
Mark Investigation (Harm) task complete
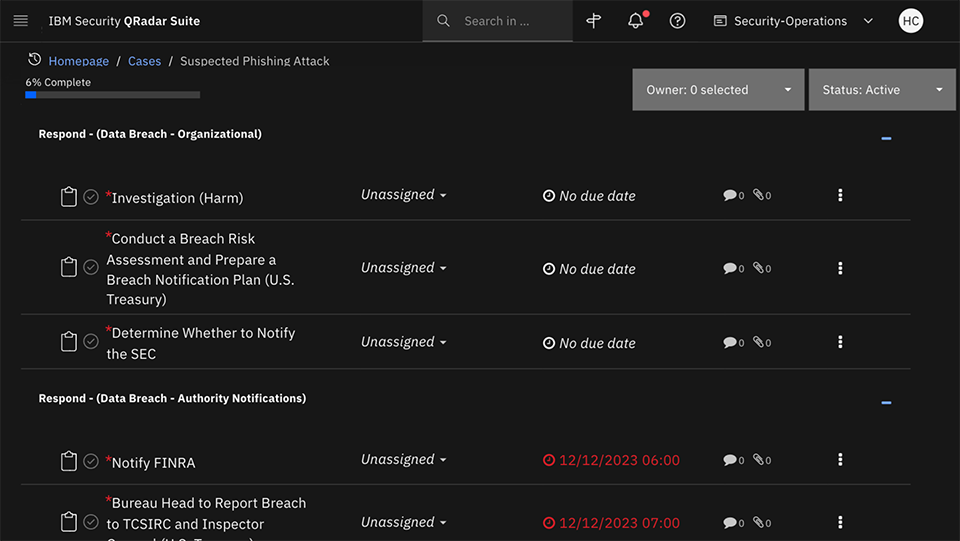coord(91,196)
